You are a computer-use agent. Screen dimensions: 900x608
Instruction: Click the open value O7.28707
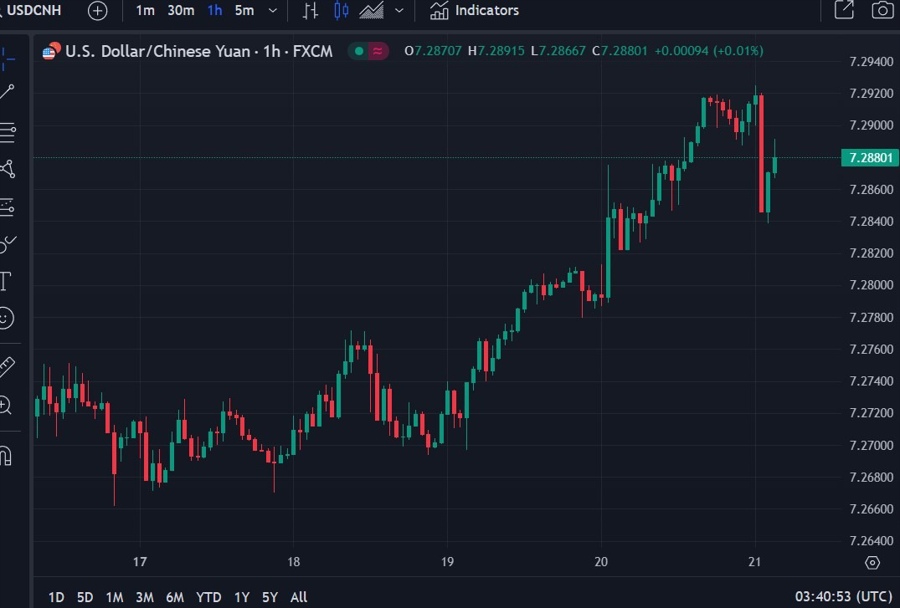pyautogui.click(x=433, y=51)
